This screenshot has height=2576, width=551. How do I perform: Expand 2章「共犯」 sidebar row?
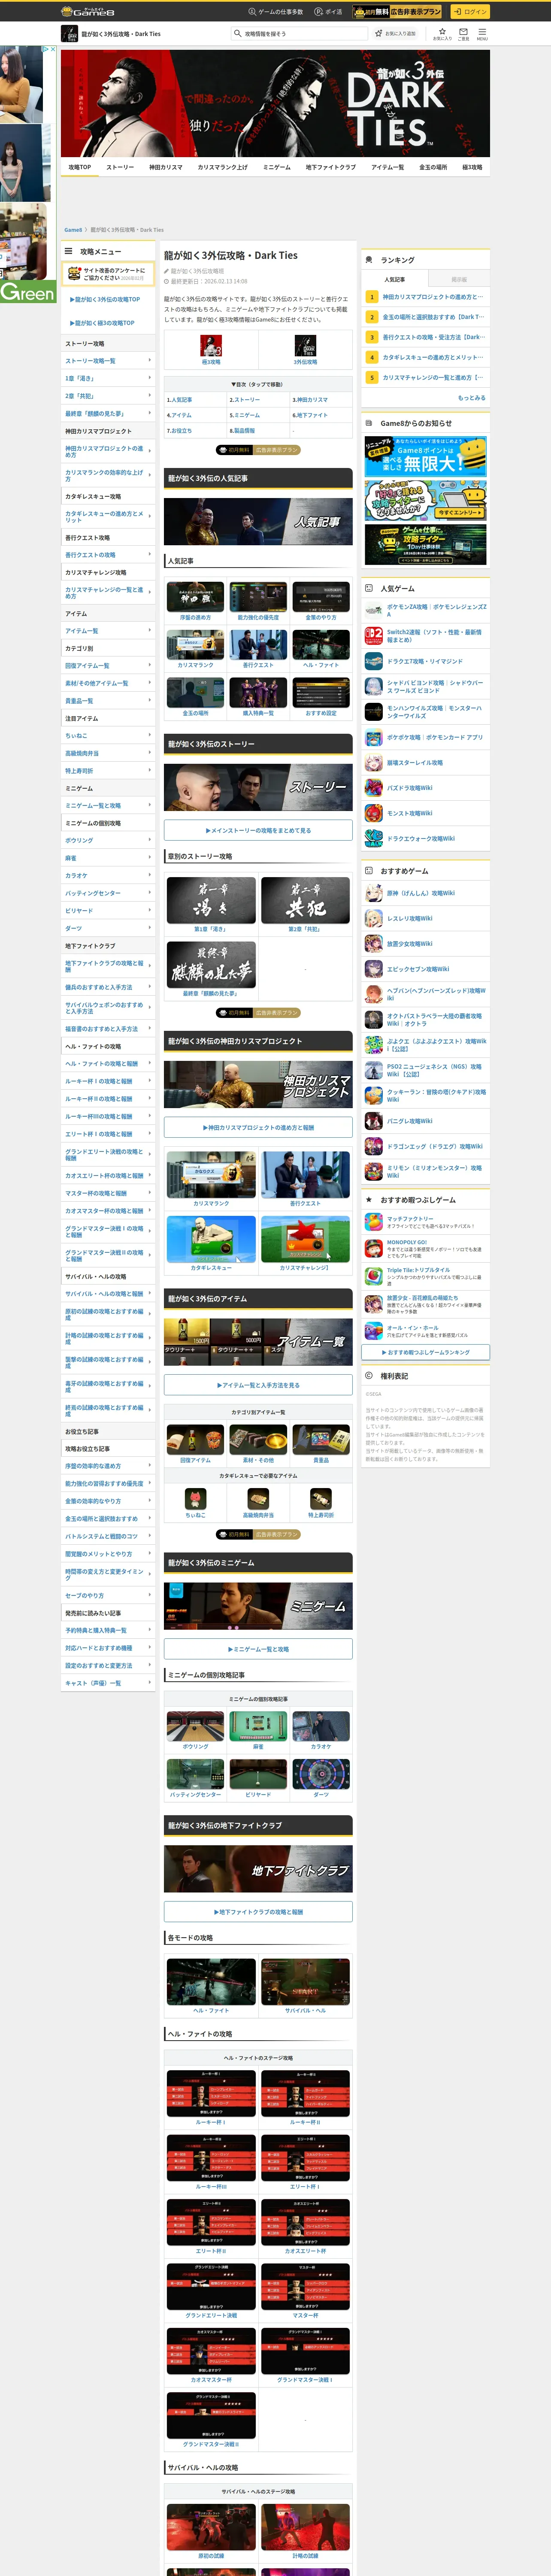[108, 396]
